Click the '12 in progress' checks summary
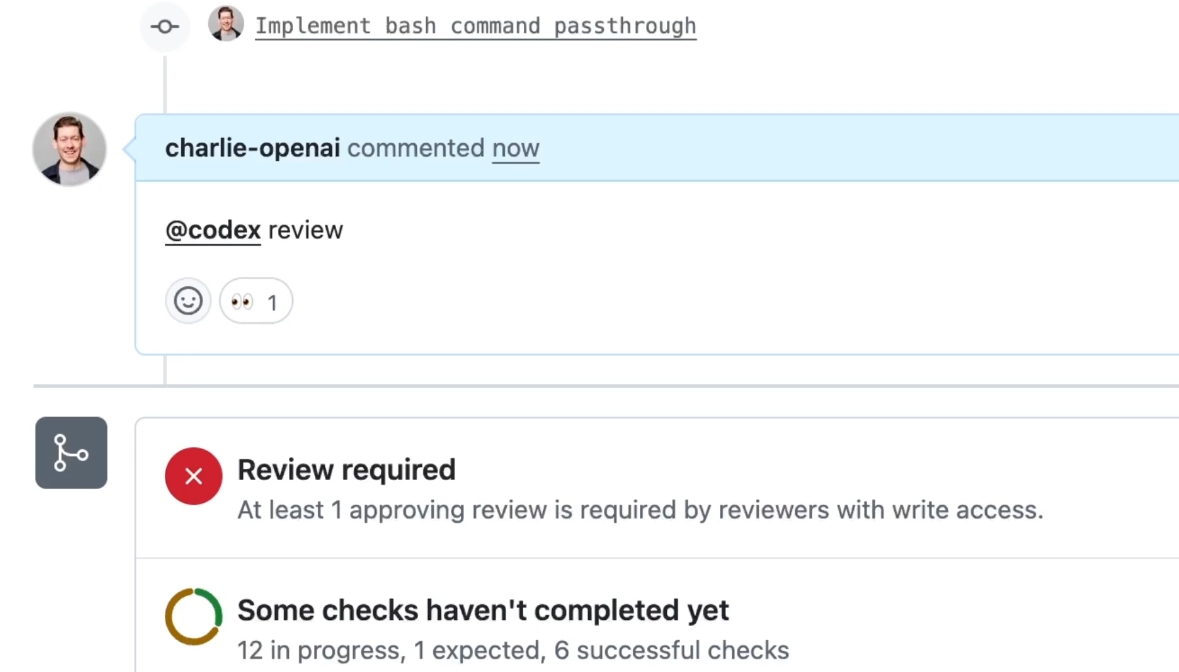1179x672 pixels. tap(319, 651)
